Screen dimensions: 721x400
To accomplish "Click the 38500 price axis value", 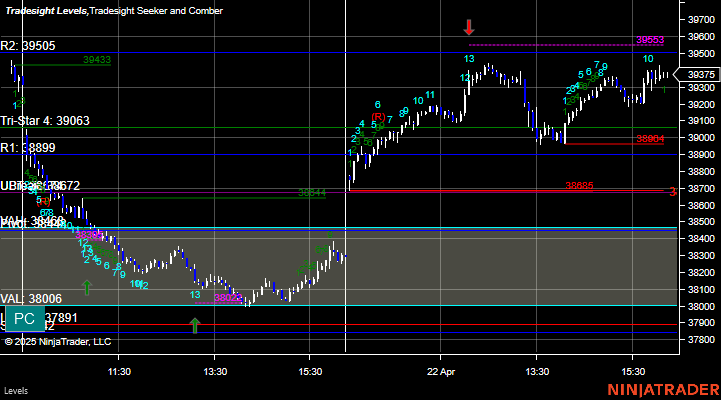I will (x=701, y=222).
